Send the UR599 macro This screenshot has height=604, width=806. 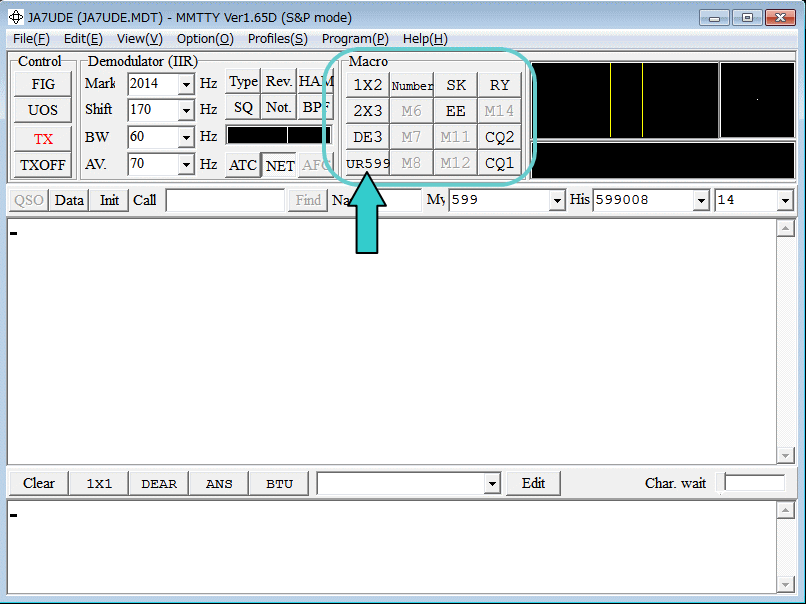coord(368,163)
